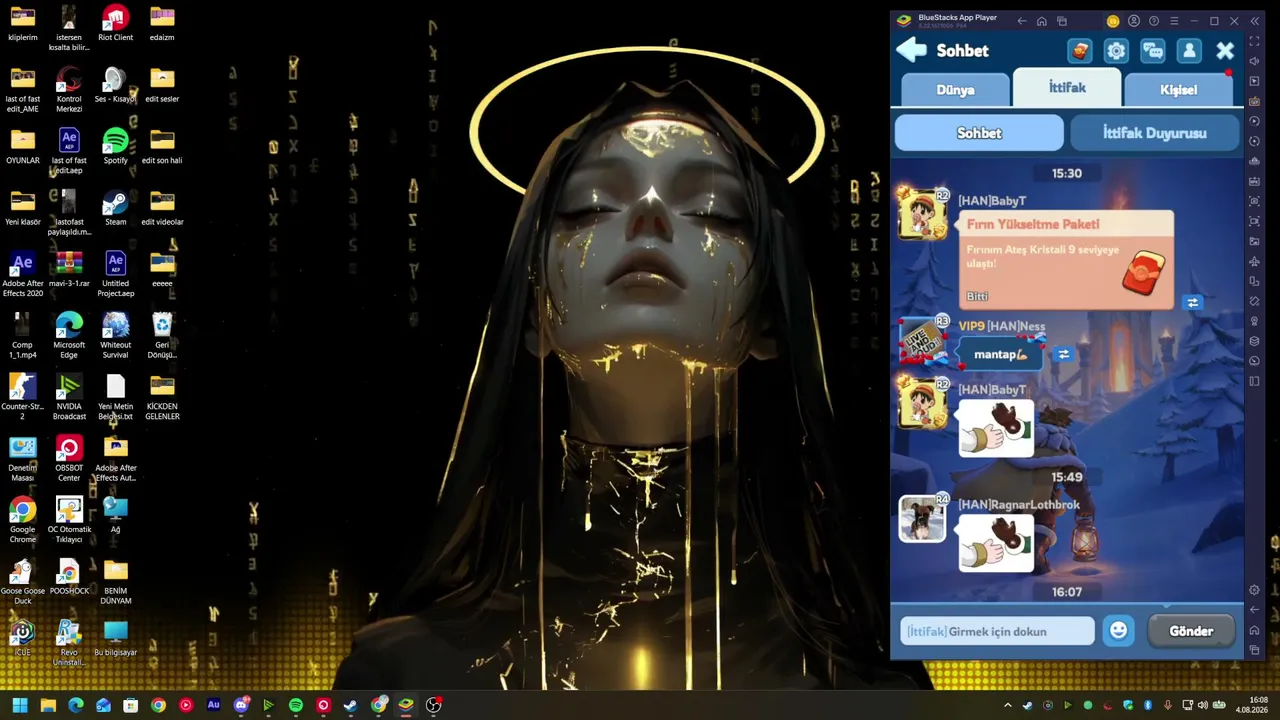Select Microsoft Edge desktop icon
This screenshot has width=1280, height=720.
69,336
